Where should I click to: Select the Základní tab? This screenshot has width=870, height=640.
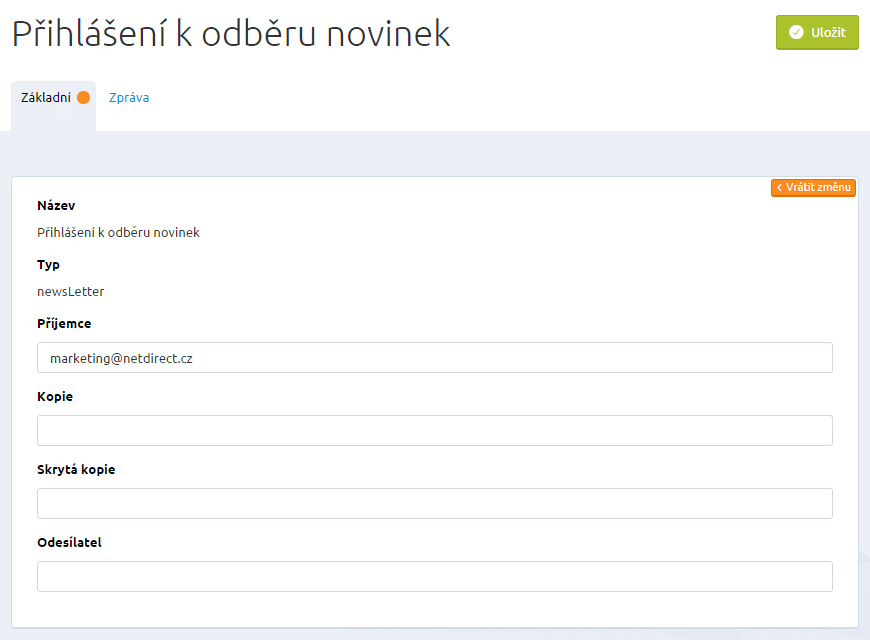tap(53, 105)
